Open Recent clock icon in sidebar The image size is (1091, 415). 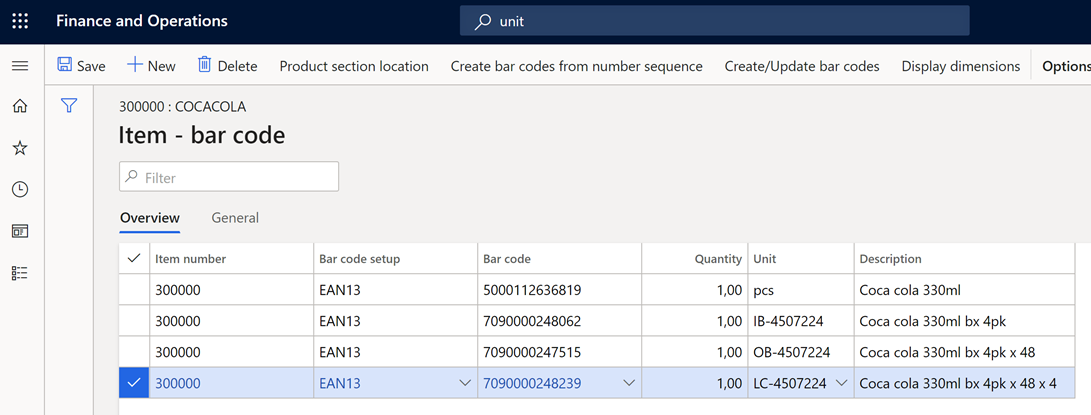[x=20, y=189]
